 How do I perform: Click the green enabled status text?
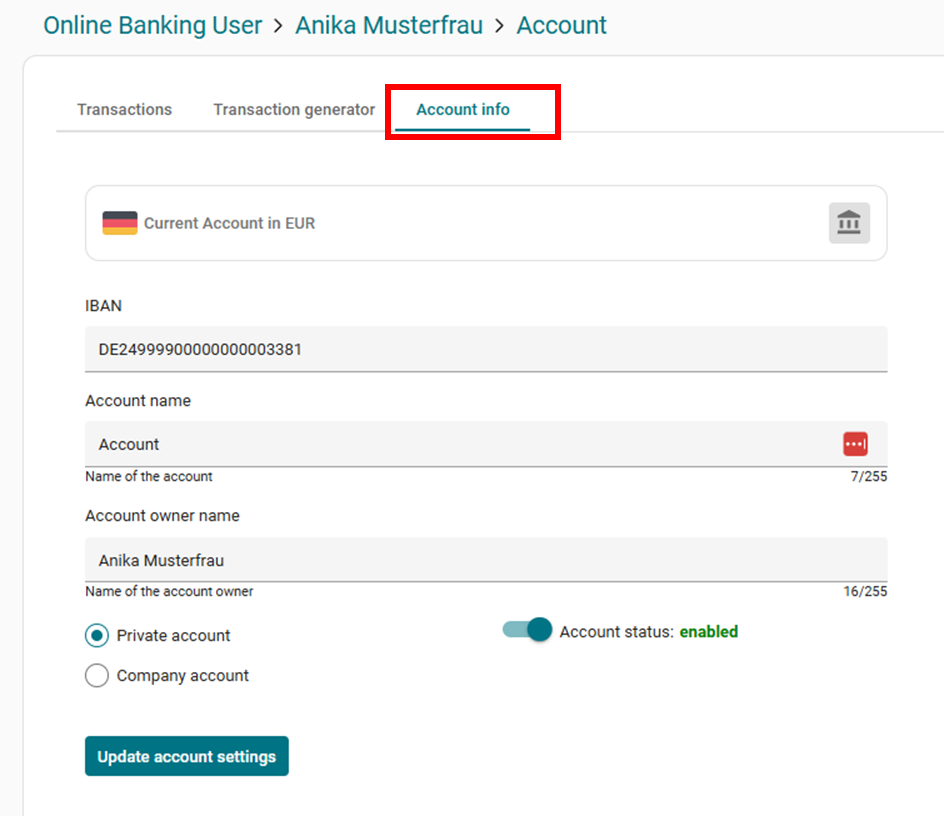pos(708,632)
